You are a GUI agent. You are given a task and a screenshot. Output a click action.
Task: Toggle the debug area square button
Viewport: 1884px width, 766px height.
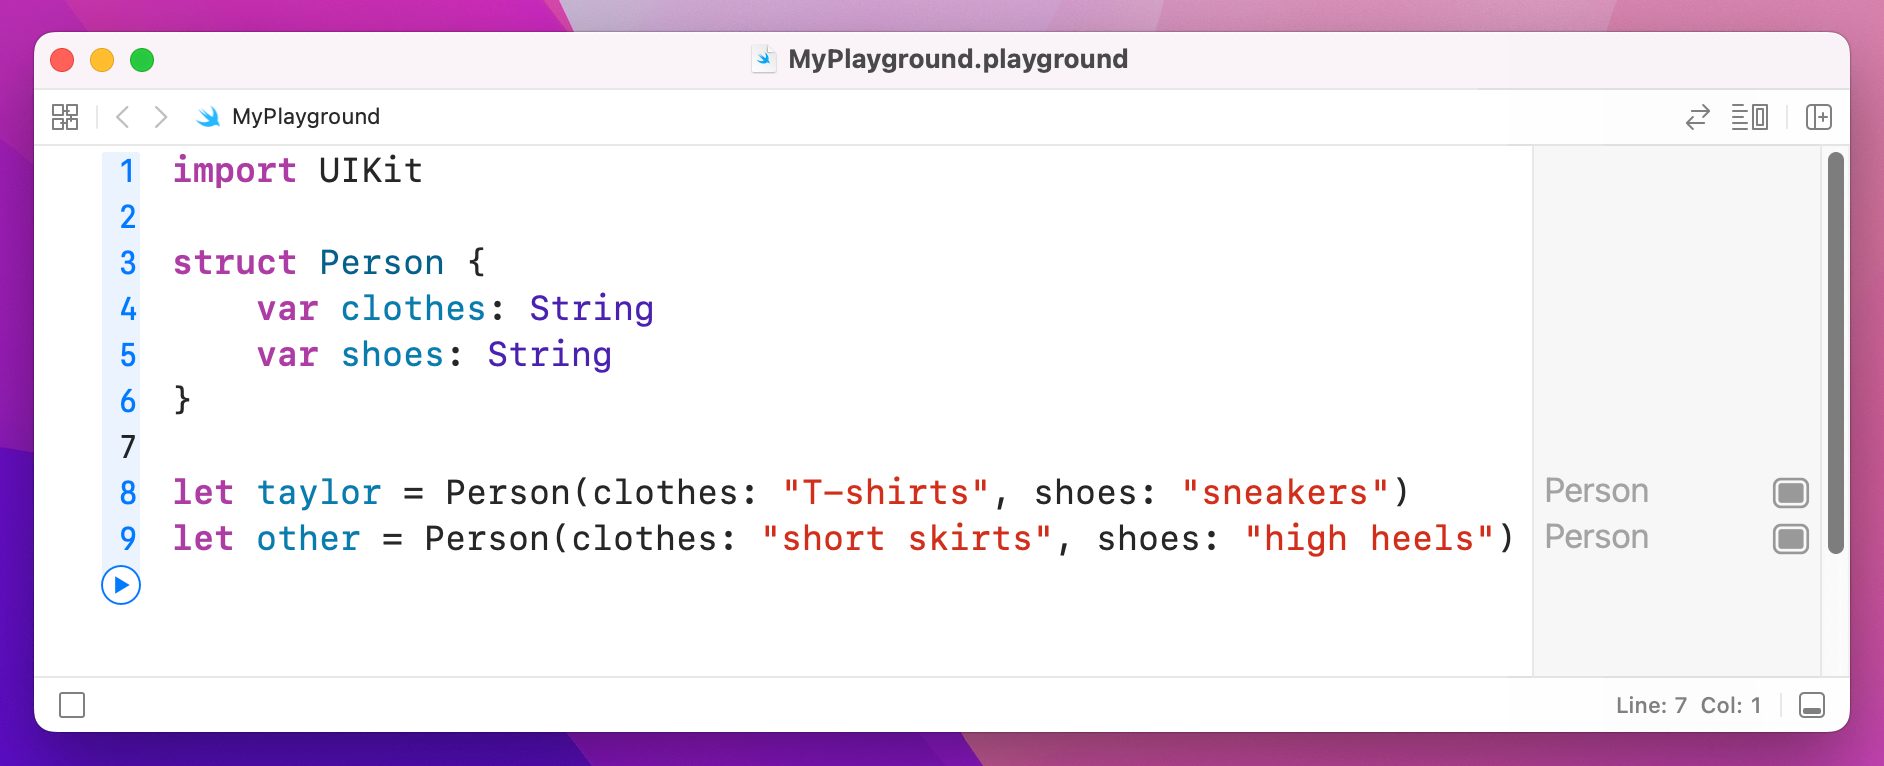(72, 705)
